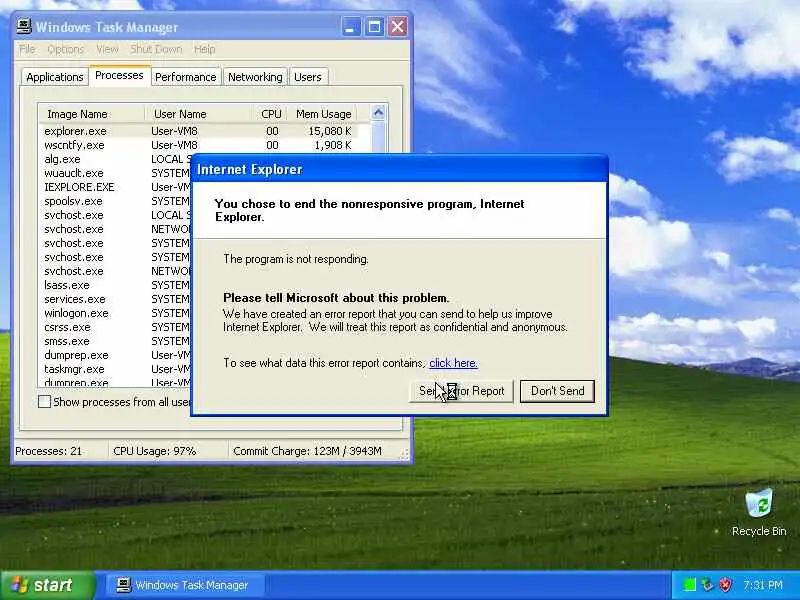The width and height of the screenshot is (800, 600).
Task: Select the lsass.exe process row
Action: pyautogui.click(x=116, y=285)
